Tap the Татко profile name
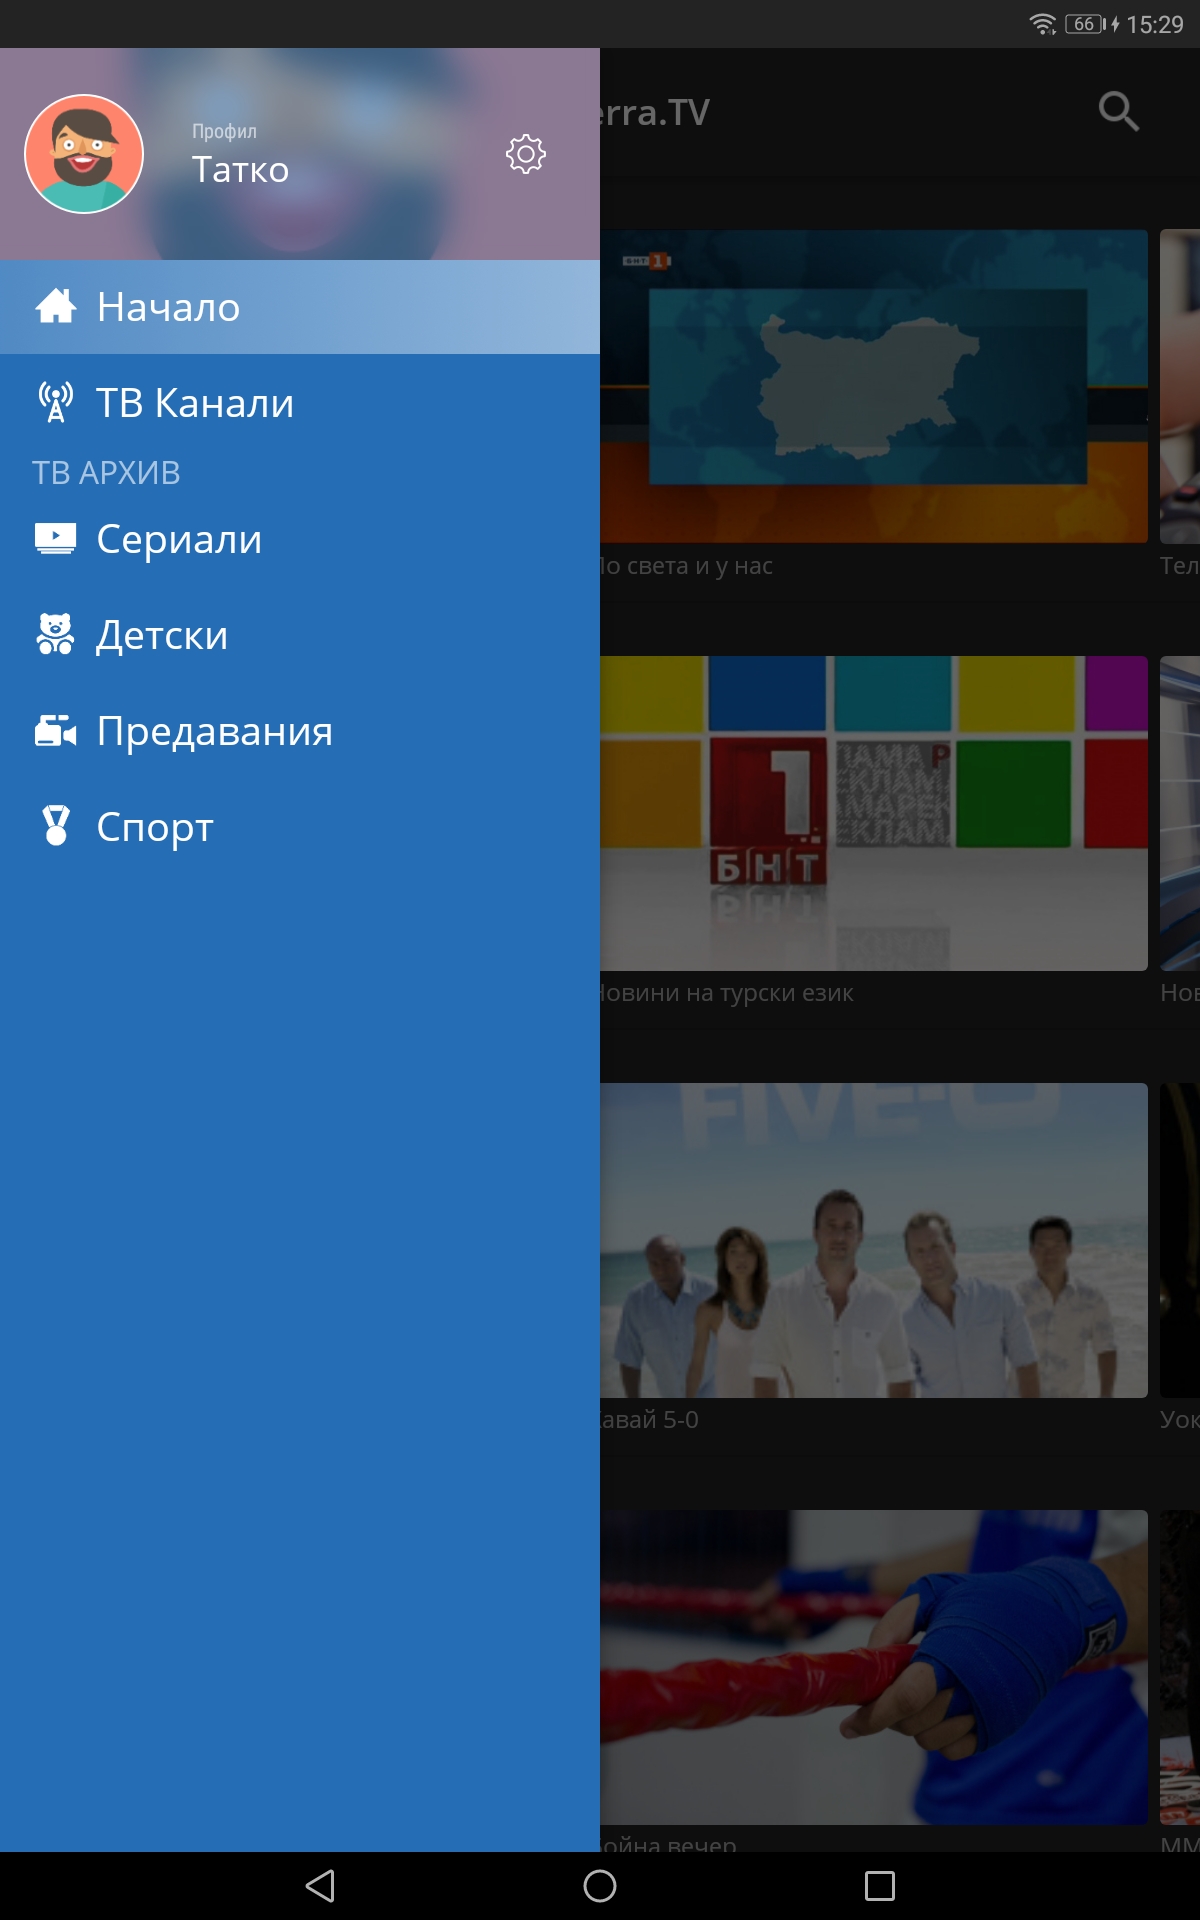1200x1920 pixels. coord(240,170)
